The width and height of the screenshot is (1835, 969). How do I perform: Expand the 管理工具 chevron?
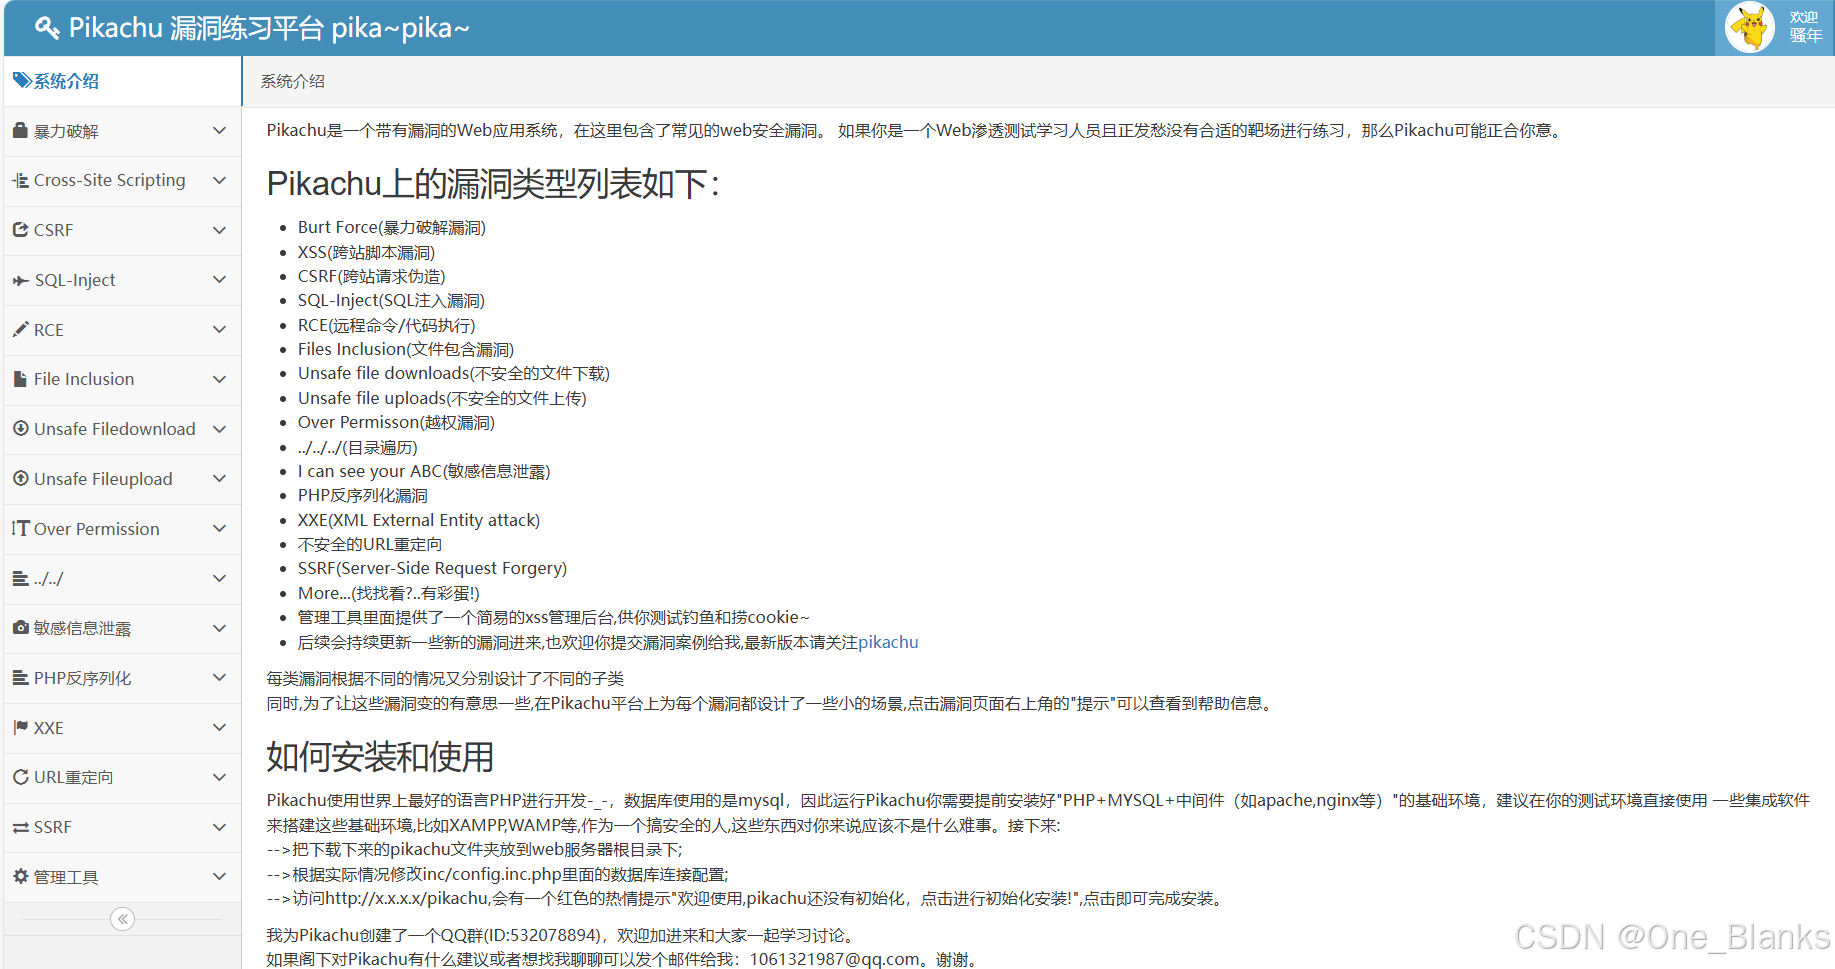tap(220, 877)
